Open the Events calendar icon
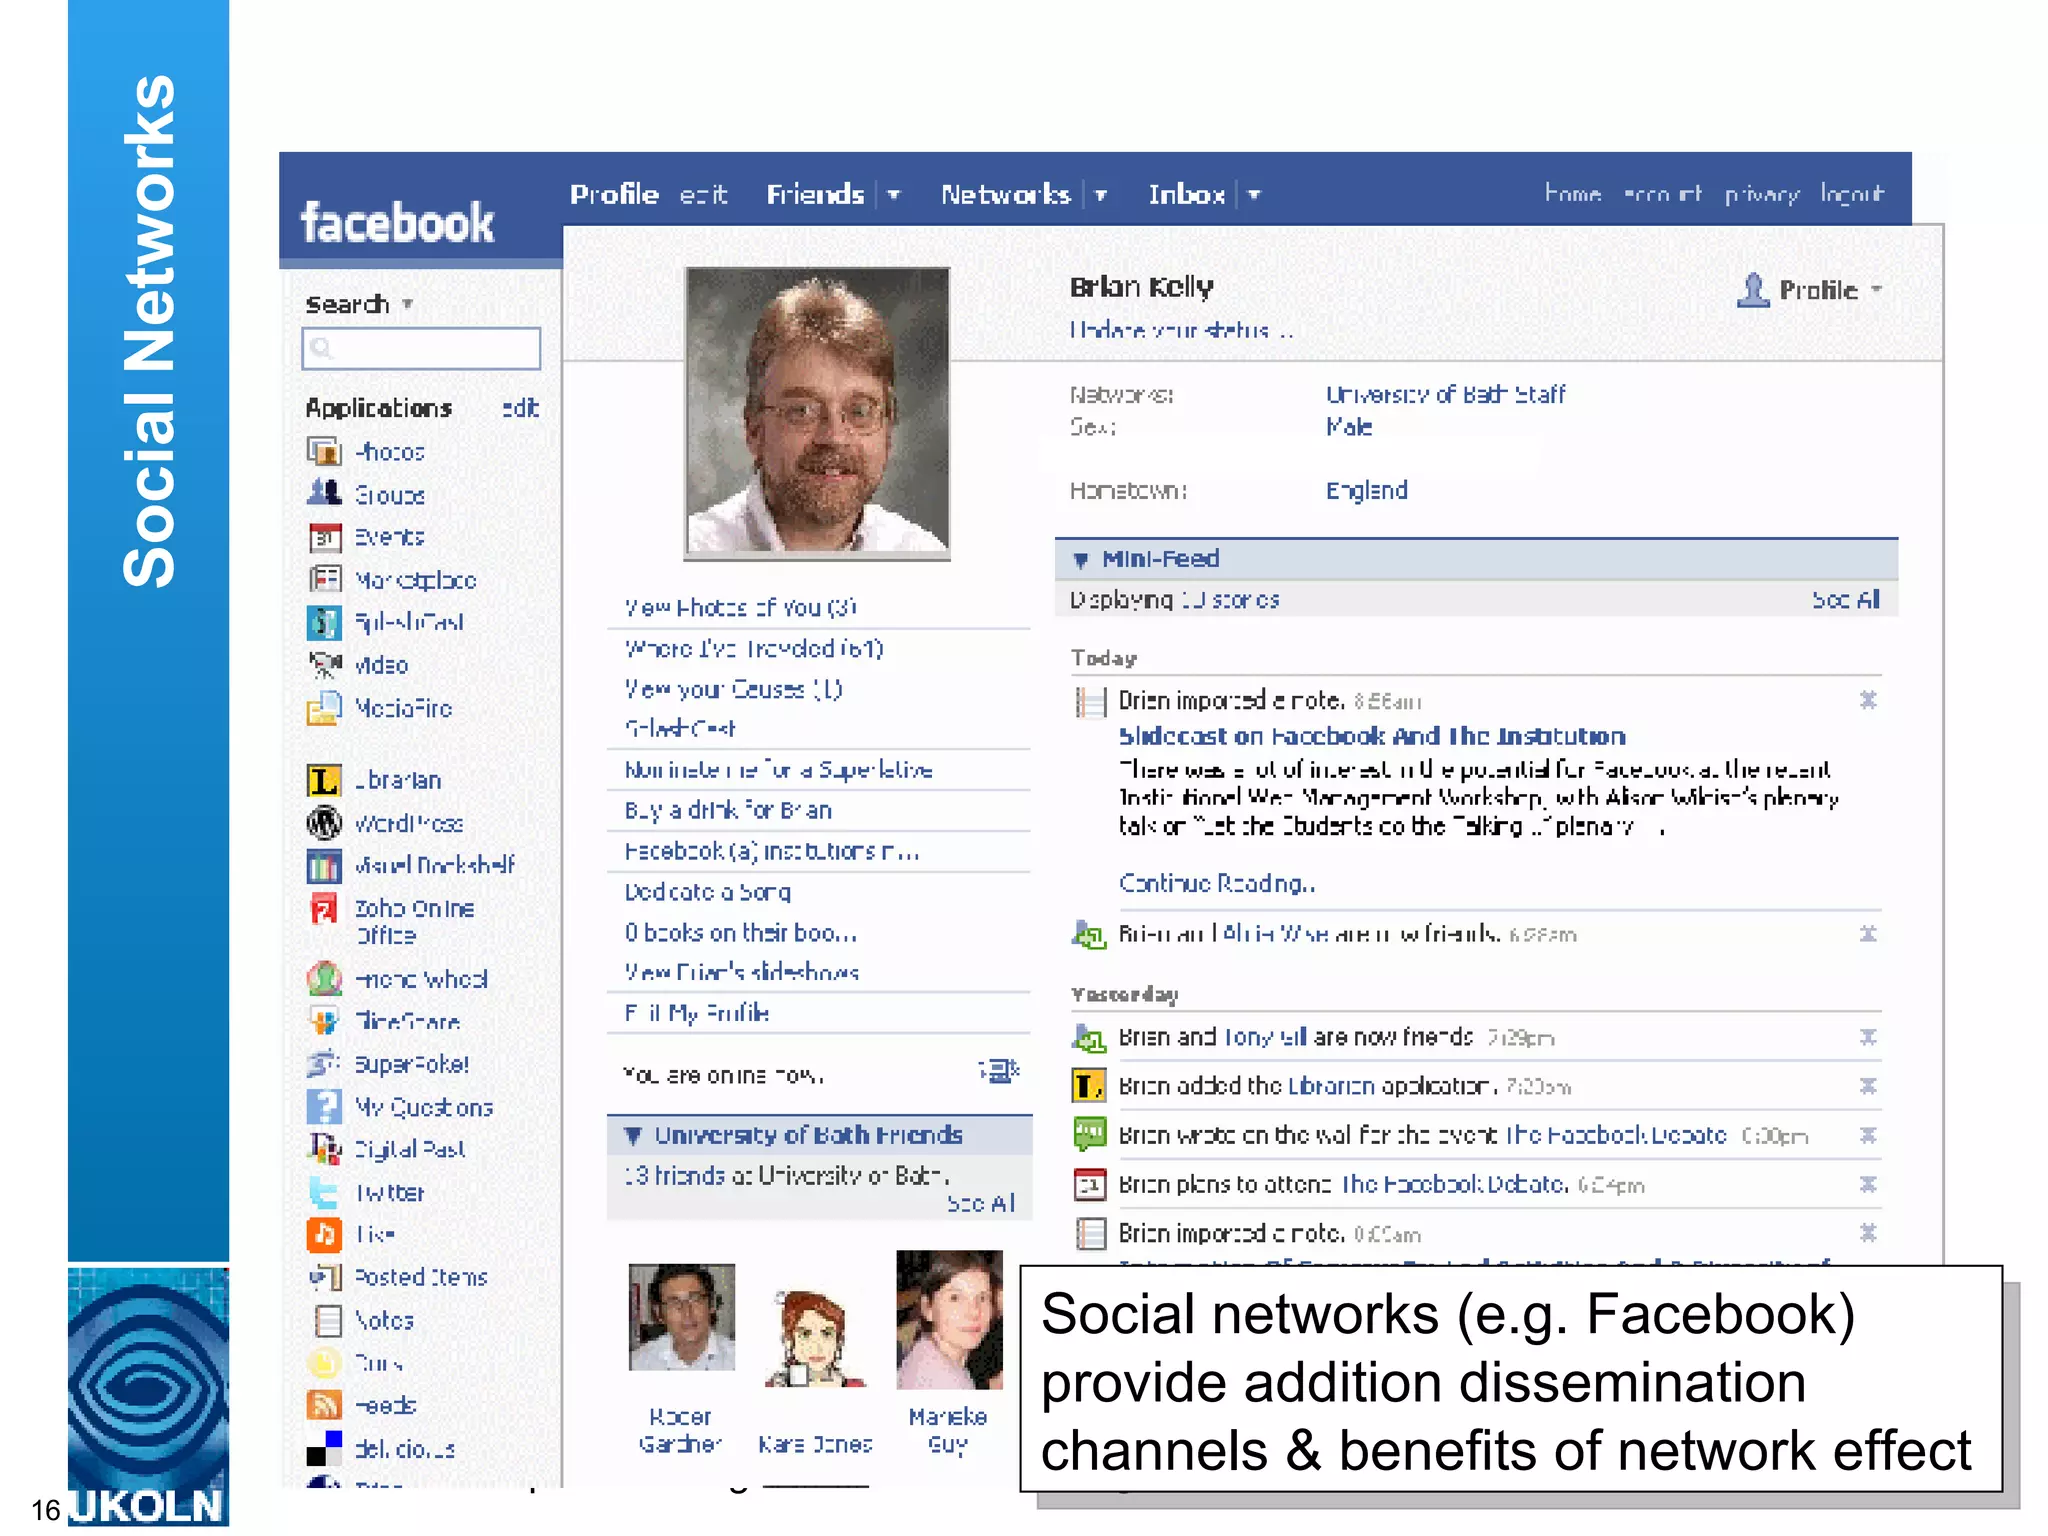Viewport: 2048px width, 1536px height. pyautogui.click(x=323, y=537)
